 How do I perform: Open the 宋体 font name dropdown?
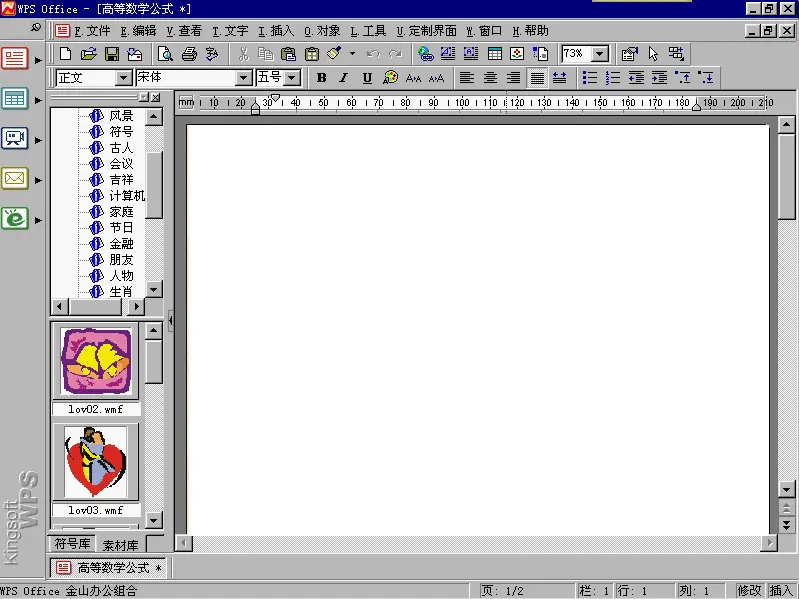coord(243,78)
